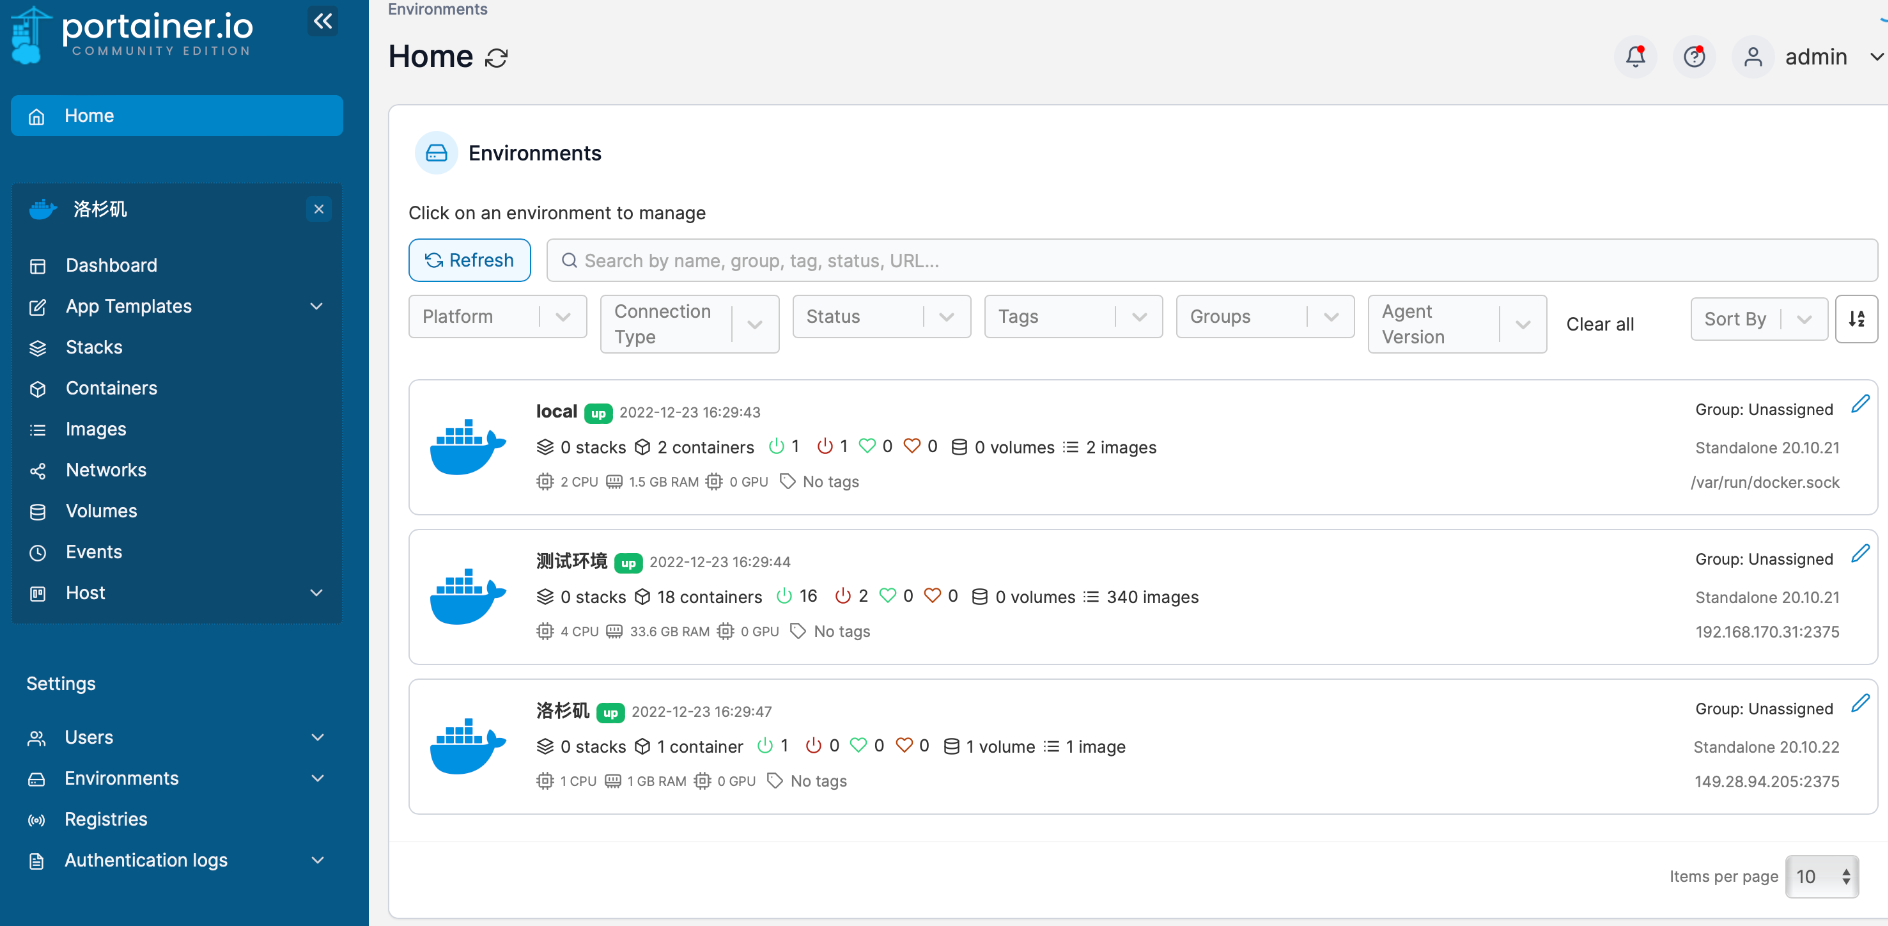This screenshot has height=926, width=1888.
Task: Expand the Environments settings chevron
Action: click(x=318, y=779)
